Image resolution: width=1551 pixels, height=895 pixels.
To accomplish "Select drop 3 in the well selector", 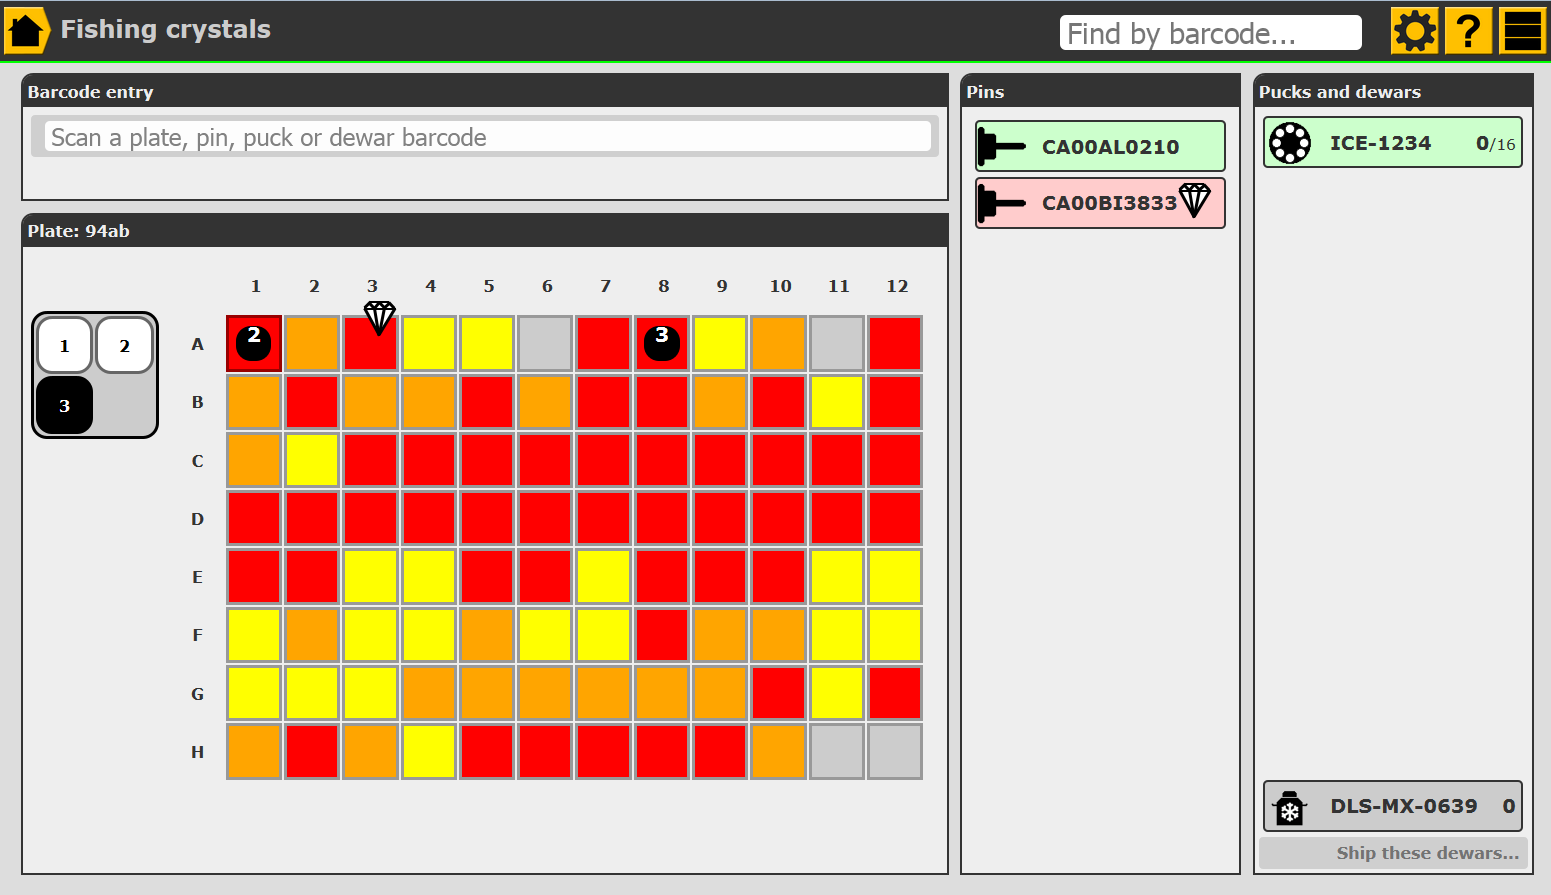I will click(x=65, y=406).
